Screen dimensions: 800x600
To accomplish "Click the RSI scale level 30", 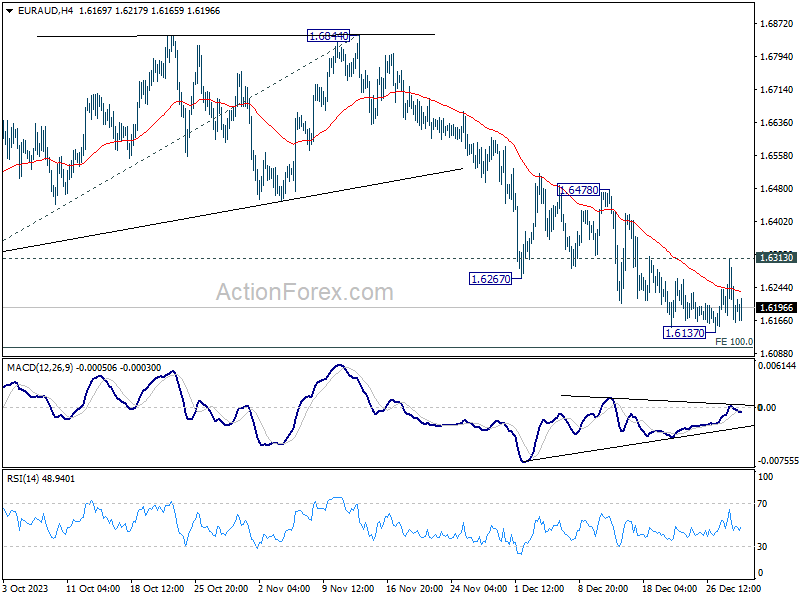I will point(762,547).
